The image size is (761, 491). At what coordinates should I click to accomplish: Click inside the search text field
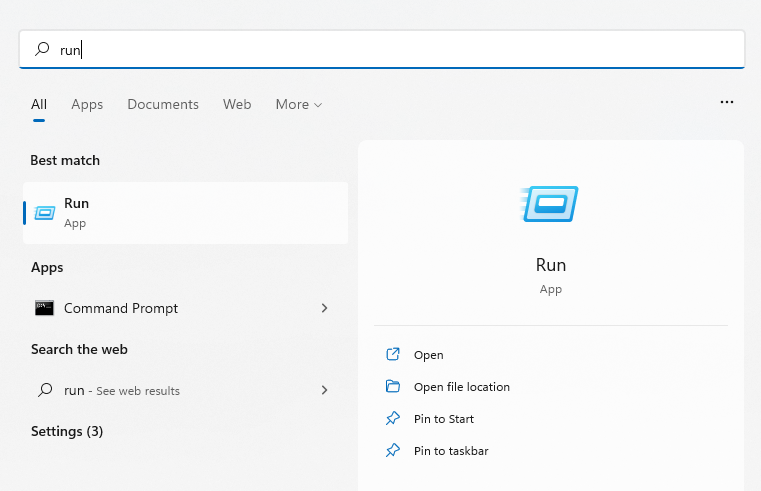click(x=400, y=49)
